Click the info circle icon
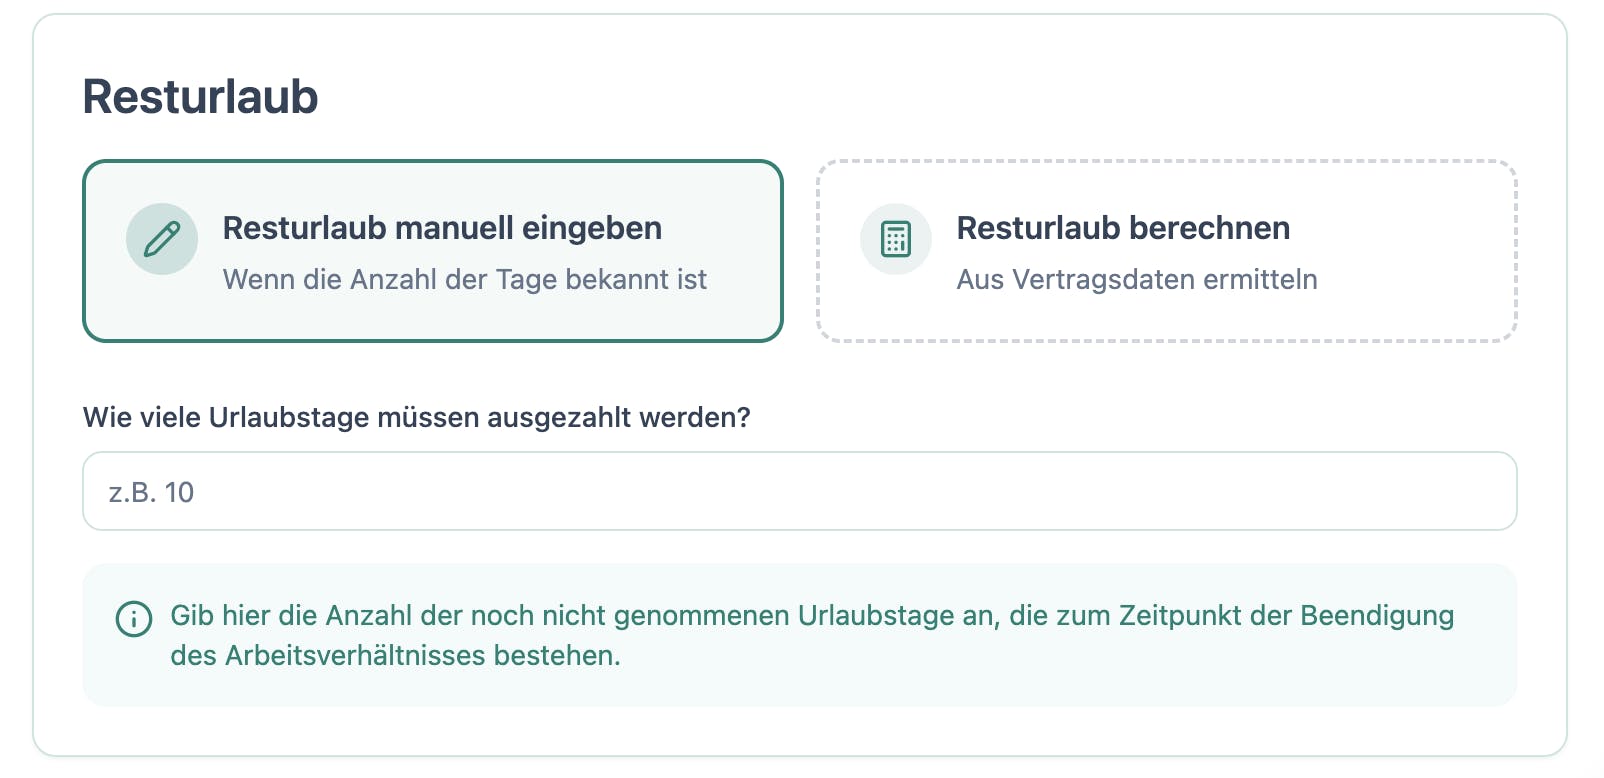Viewport: 1604px width, 778px height. click(134, 619)
